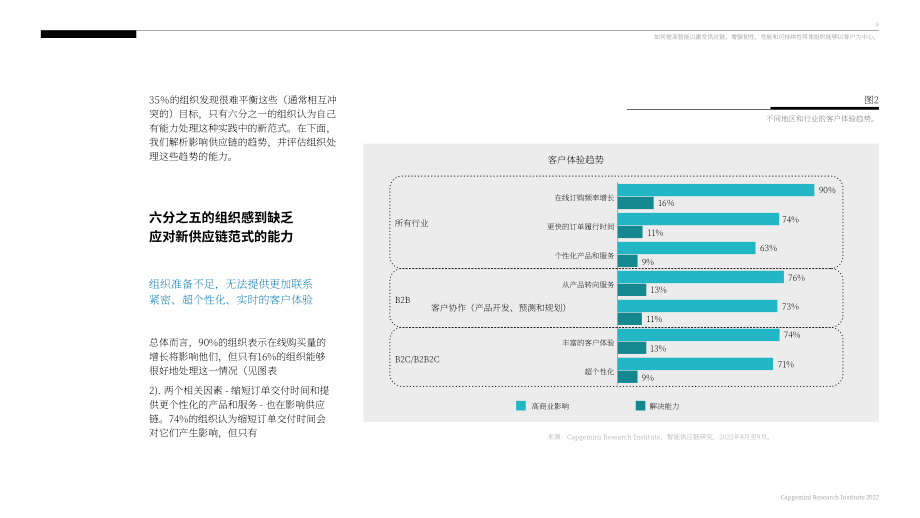The width and height of the screenshot is (920, 518).
Task: Click the blue subtitle starting 组织准备不足
Action: pos(231,292)
